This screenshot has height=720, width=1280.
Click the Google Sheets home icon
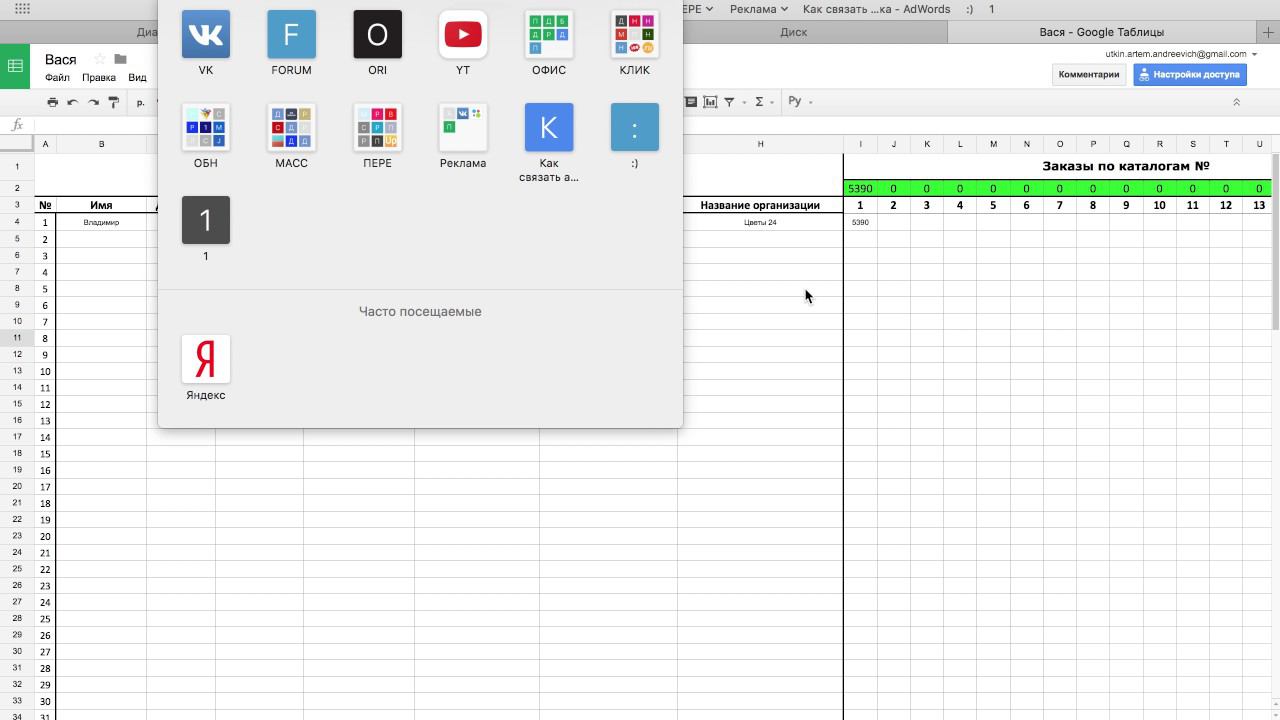point(15,66)
